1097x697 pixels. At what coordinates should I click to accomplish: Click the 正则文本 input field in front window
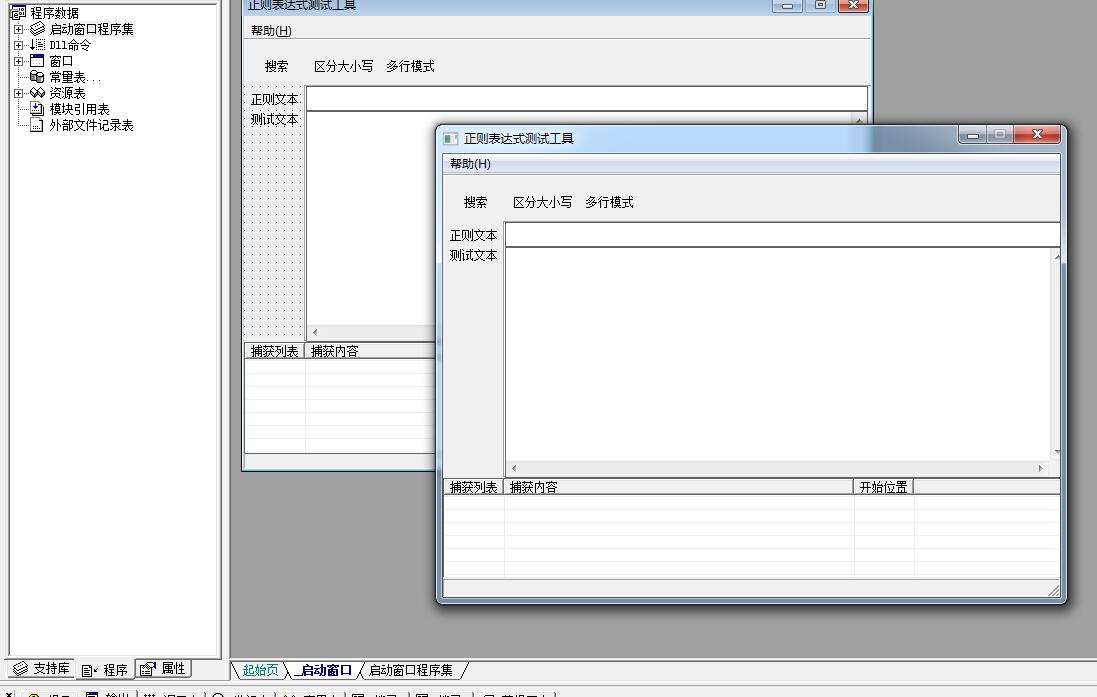[x=780, y=235]
